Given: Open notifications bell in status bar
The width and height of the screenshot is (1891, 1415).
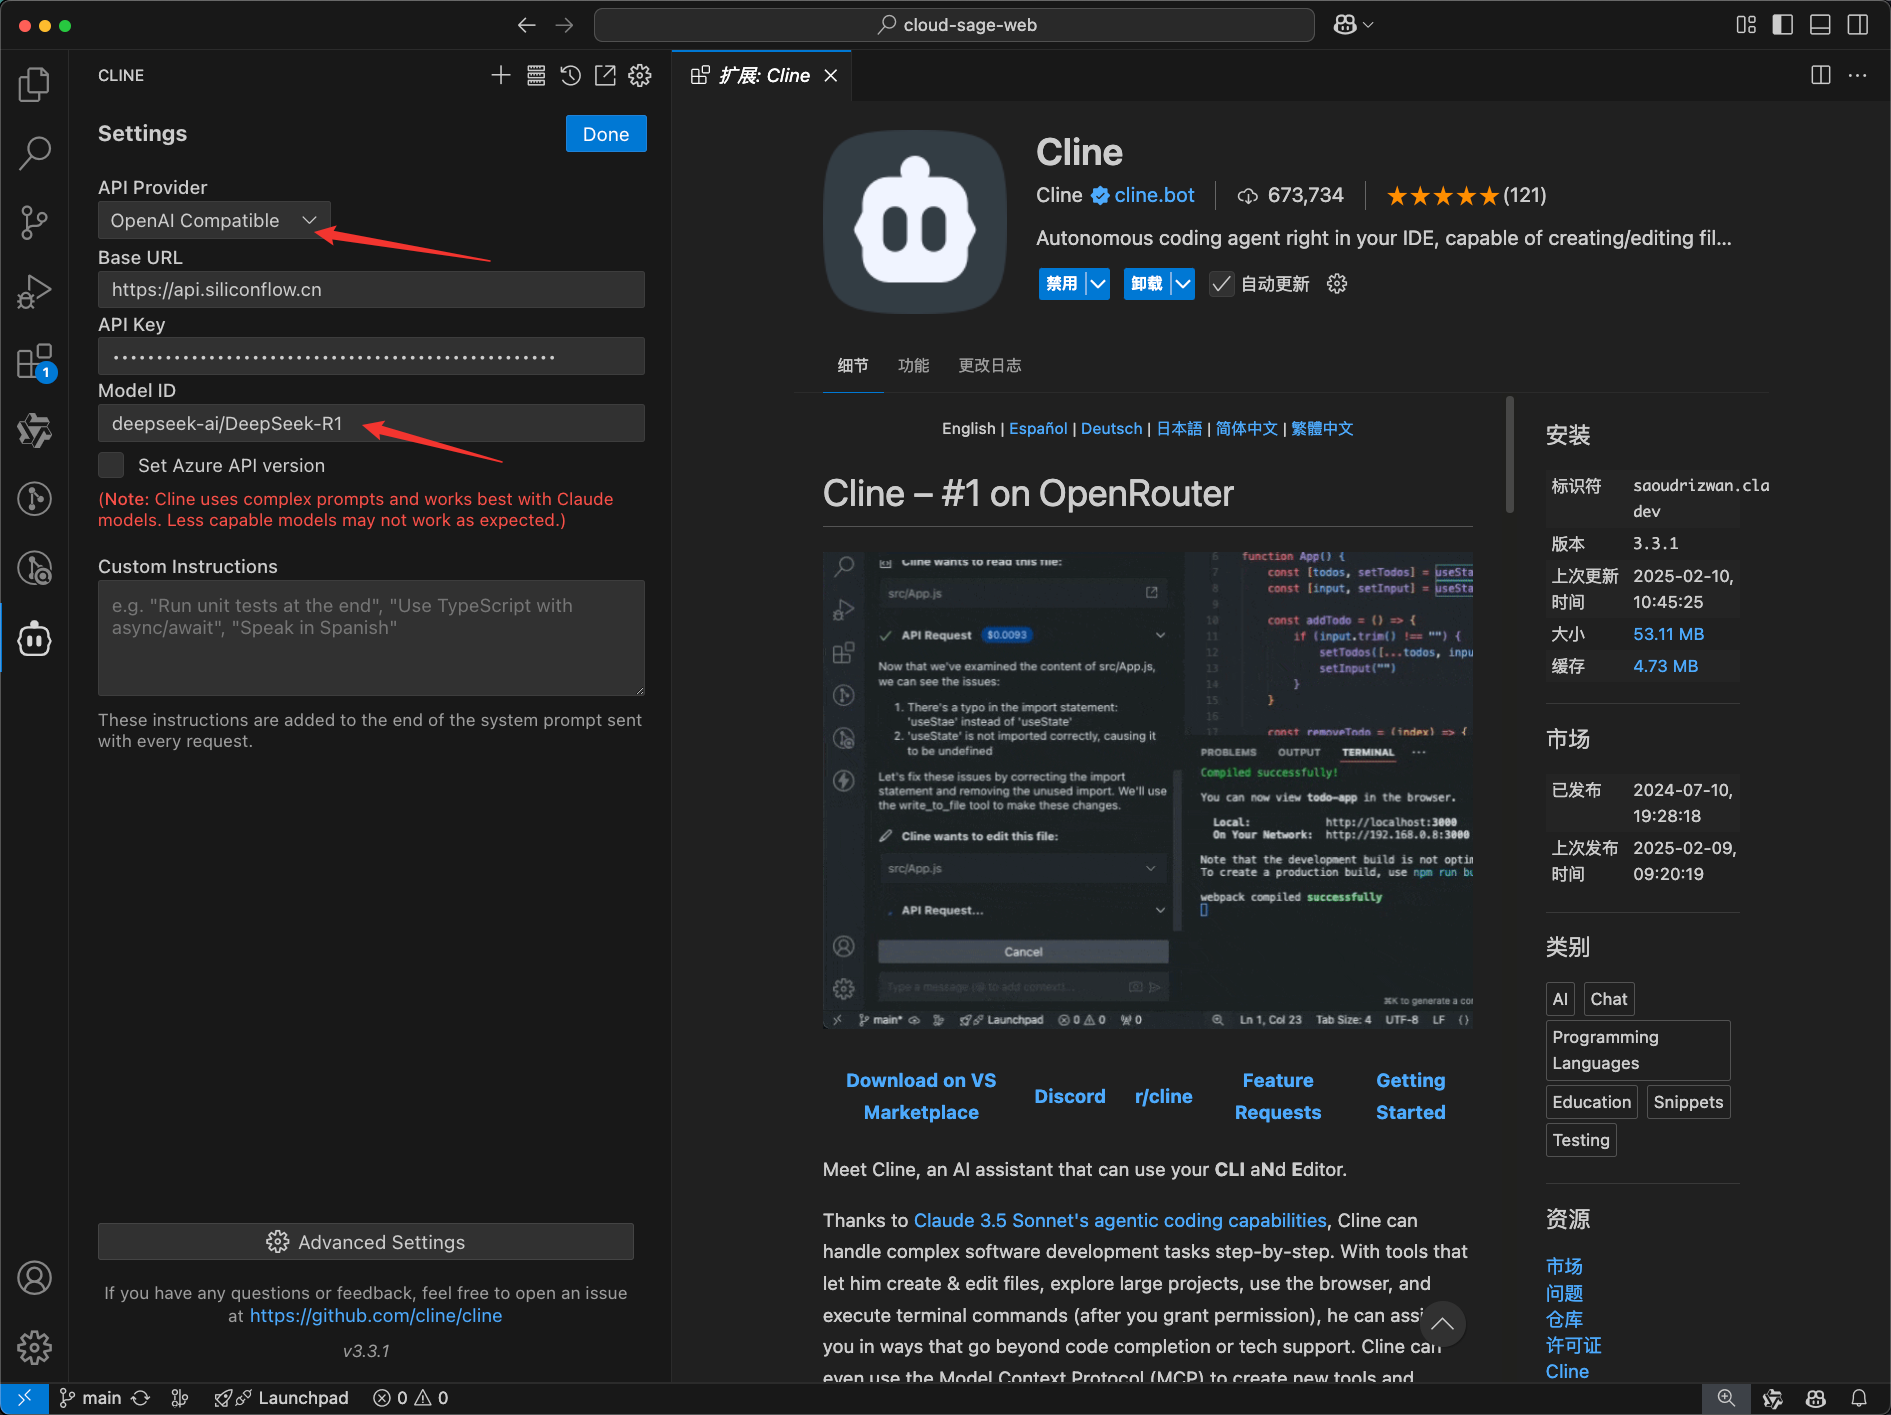Looking at the screenshot, I should pyautogui.click(x=1859, y=1398).
